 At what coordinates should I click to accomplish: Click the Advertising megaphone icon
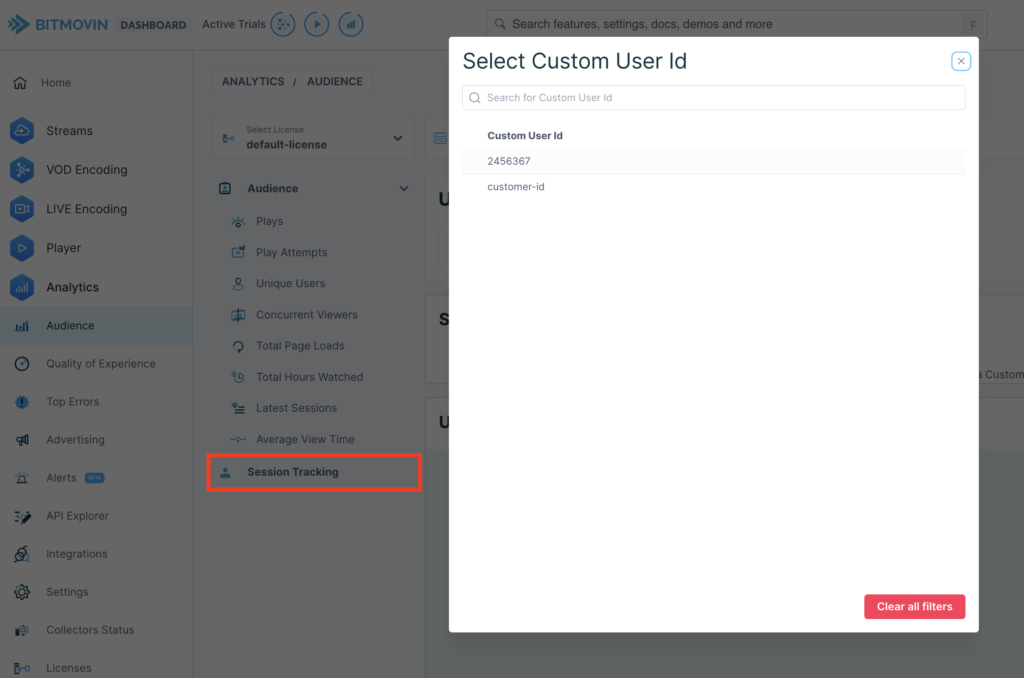coord(22,440)
